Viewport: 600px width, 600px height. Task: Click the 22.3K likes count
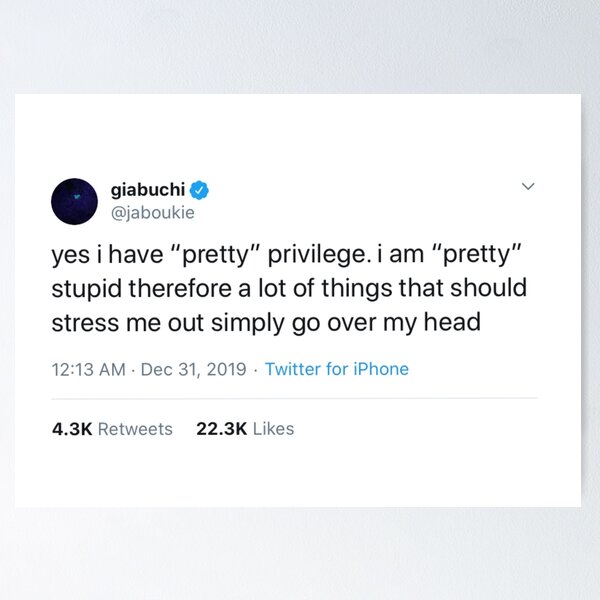tap(221, 428)
